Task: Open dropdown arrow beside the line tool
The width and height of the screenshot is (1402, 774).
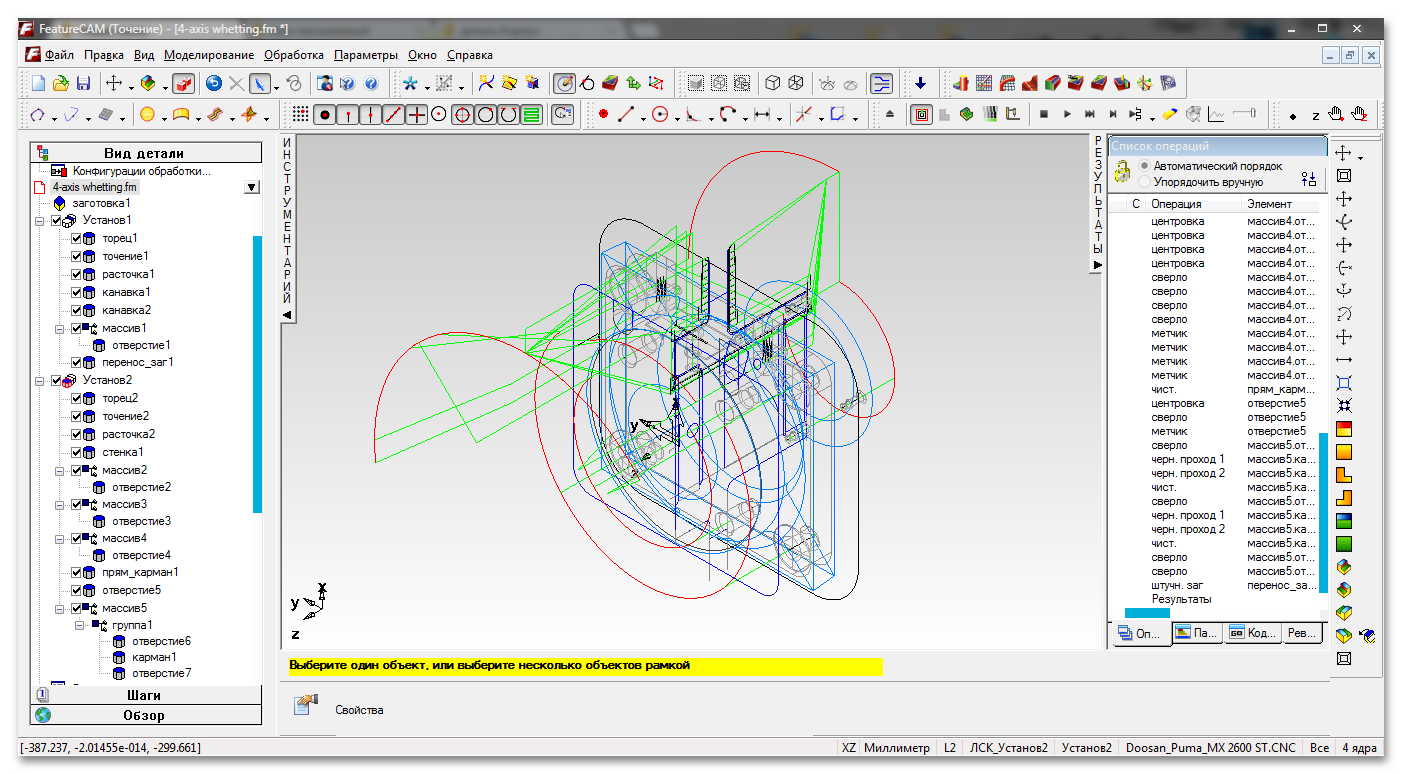Action: click(x=643, y=118)
